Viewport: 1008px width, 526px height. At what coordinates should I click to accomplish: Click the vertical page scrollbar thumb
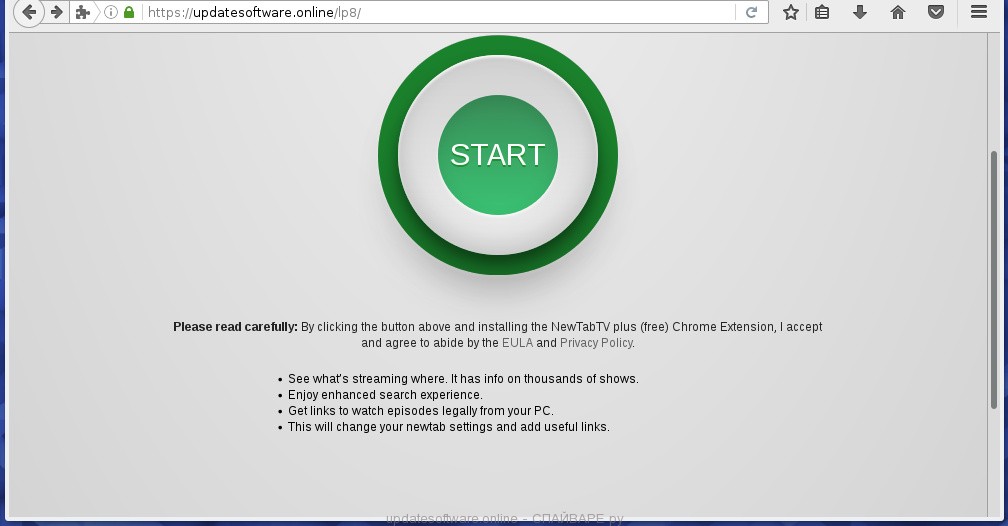pyautogui.click(x=993, y=280)
